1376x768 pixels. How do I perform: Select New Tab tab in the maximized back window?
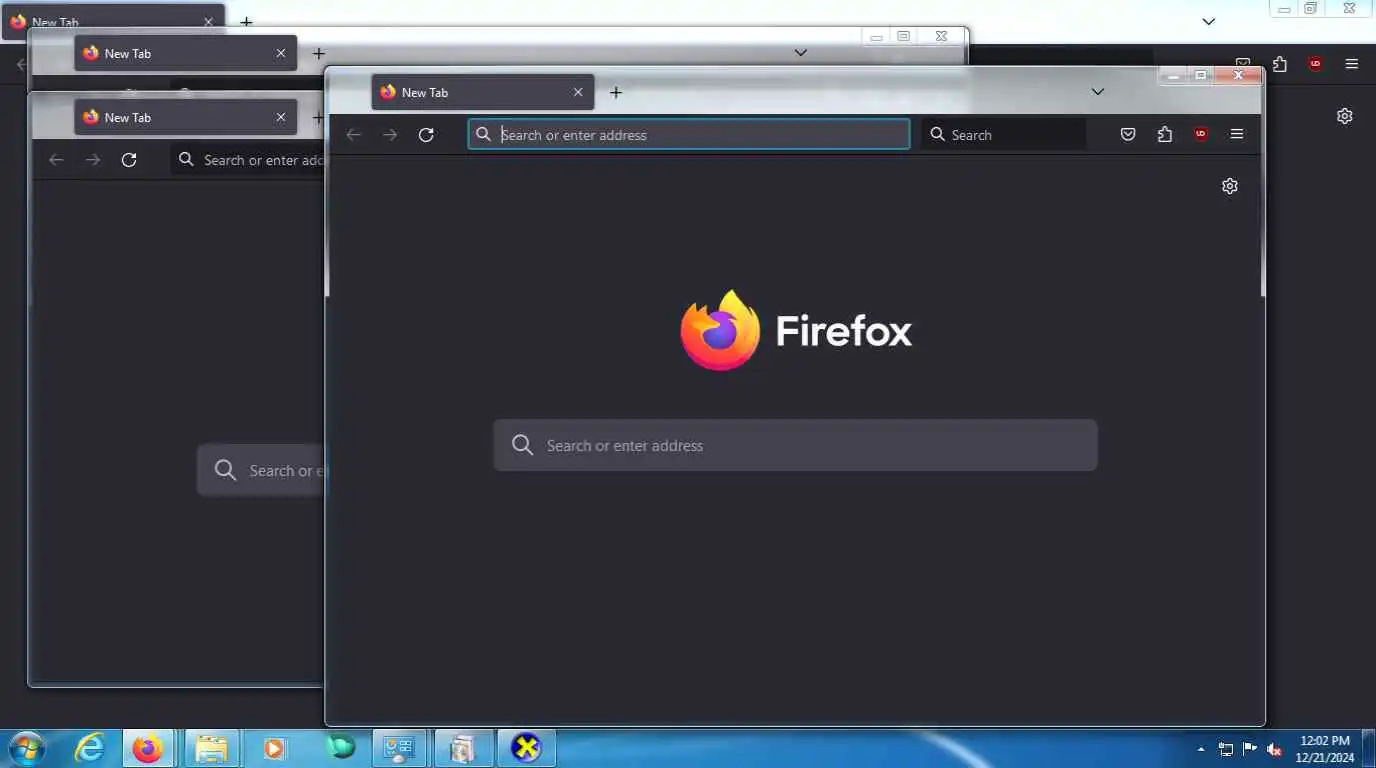[x=112, y=22]
